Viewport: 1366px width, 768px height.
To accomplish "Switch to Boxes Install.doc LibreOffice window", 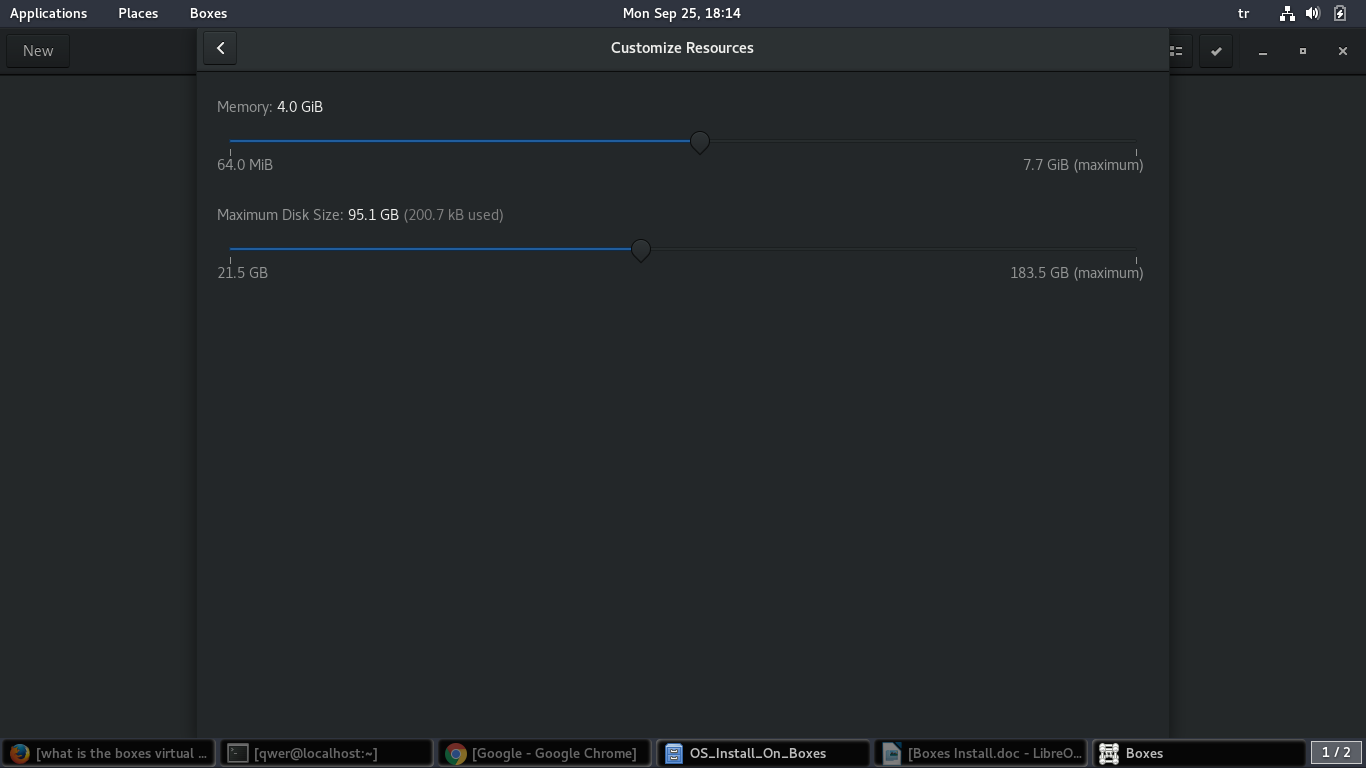I will (x=982, y=753).
